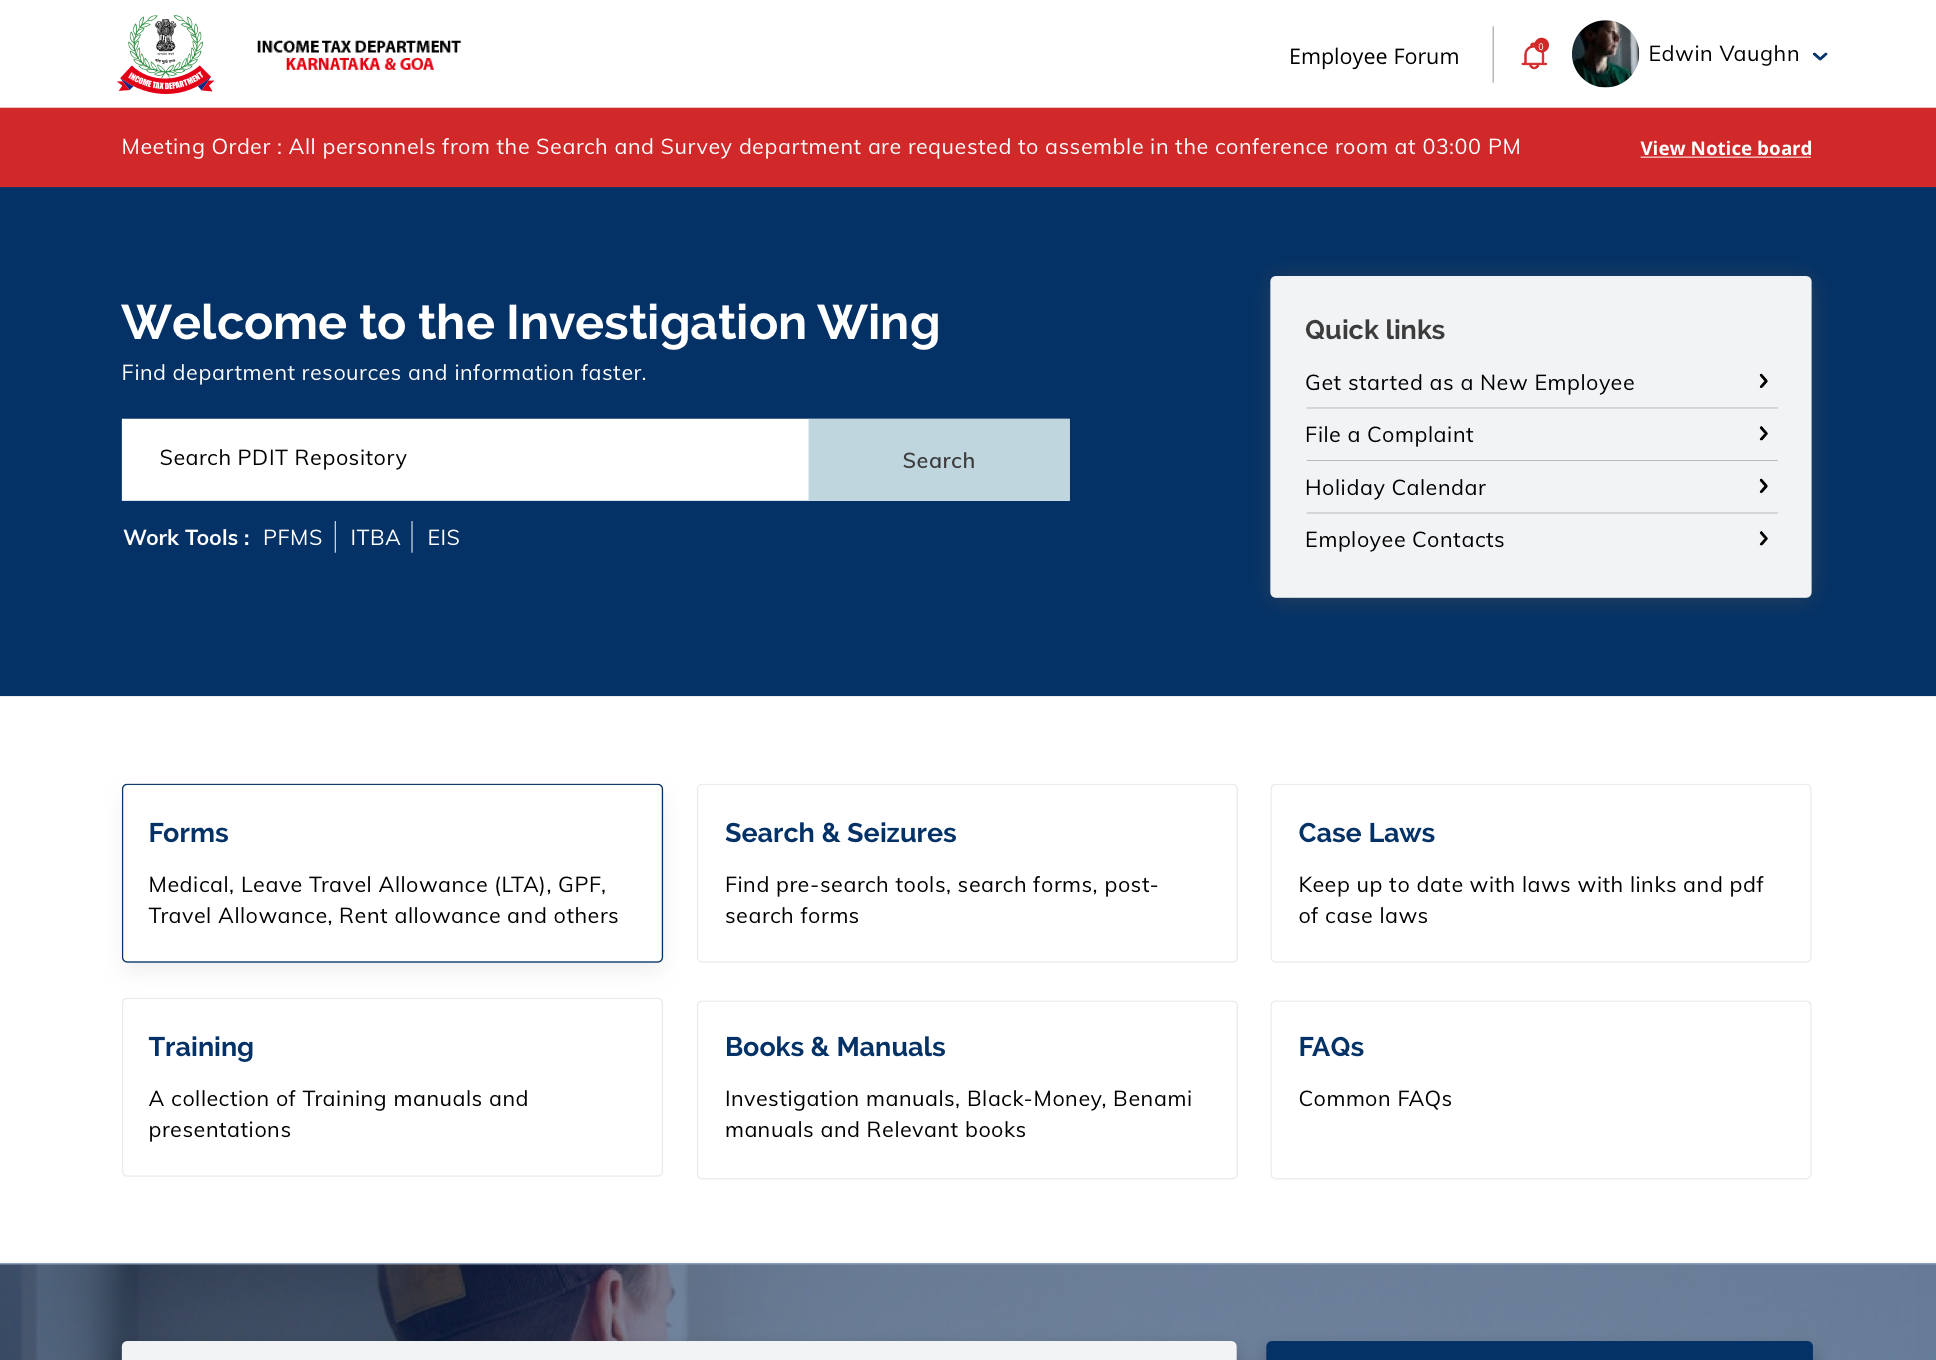Screen dimensions: 1936x1360
Task: Open the View Notice board link
Action: (1725, 148)
